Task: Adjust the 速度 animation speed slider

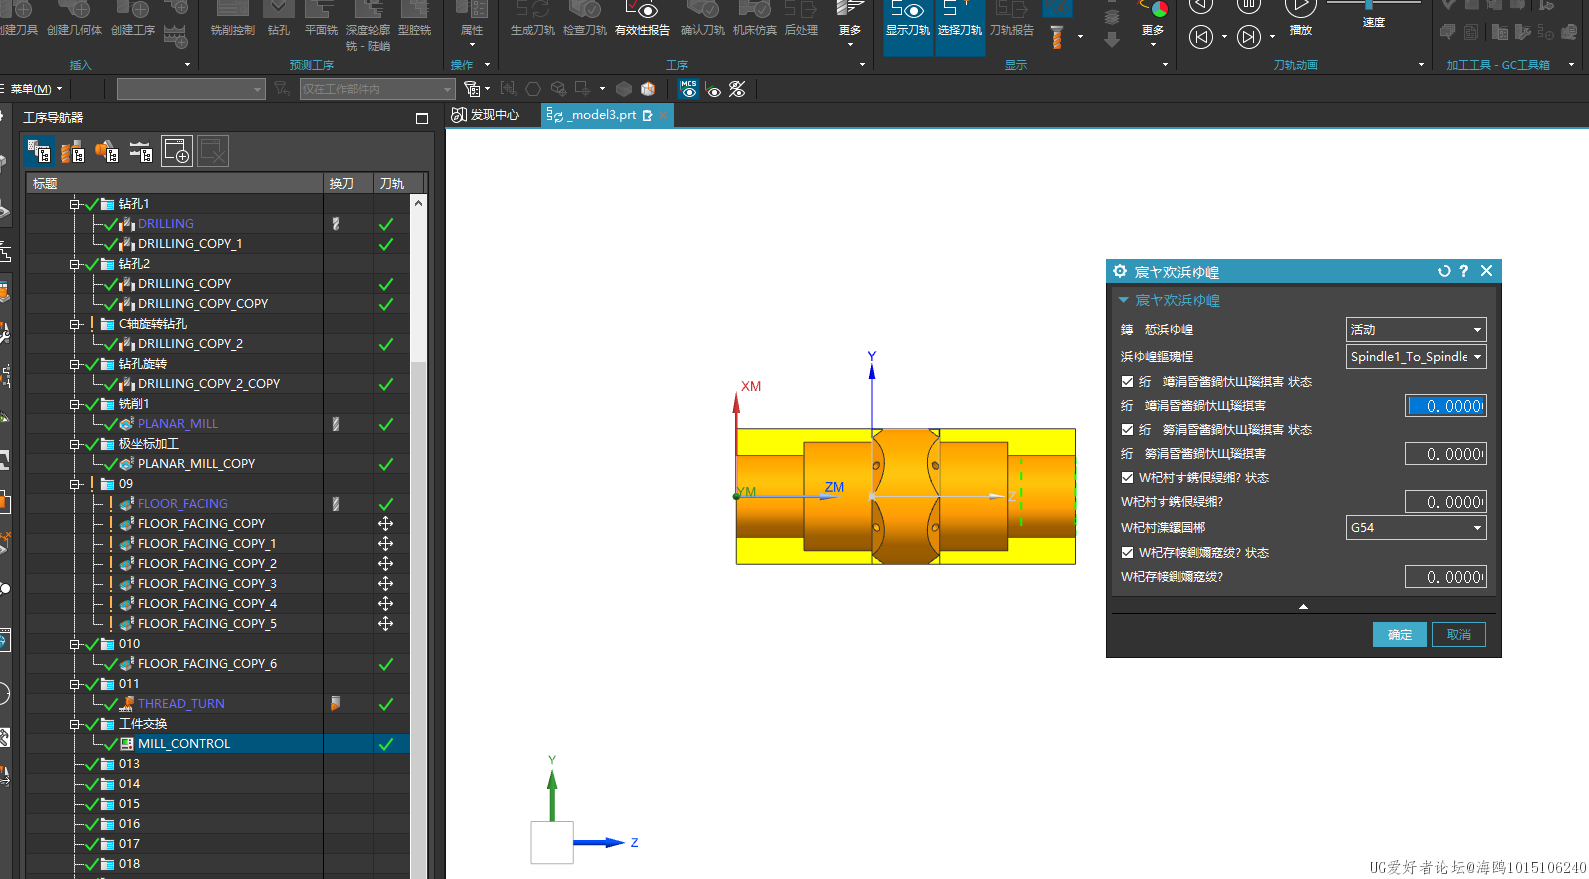Action: [1368, 4]
